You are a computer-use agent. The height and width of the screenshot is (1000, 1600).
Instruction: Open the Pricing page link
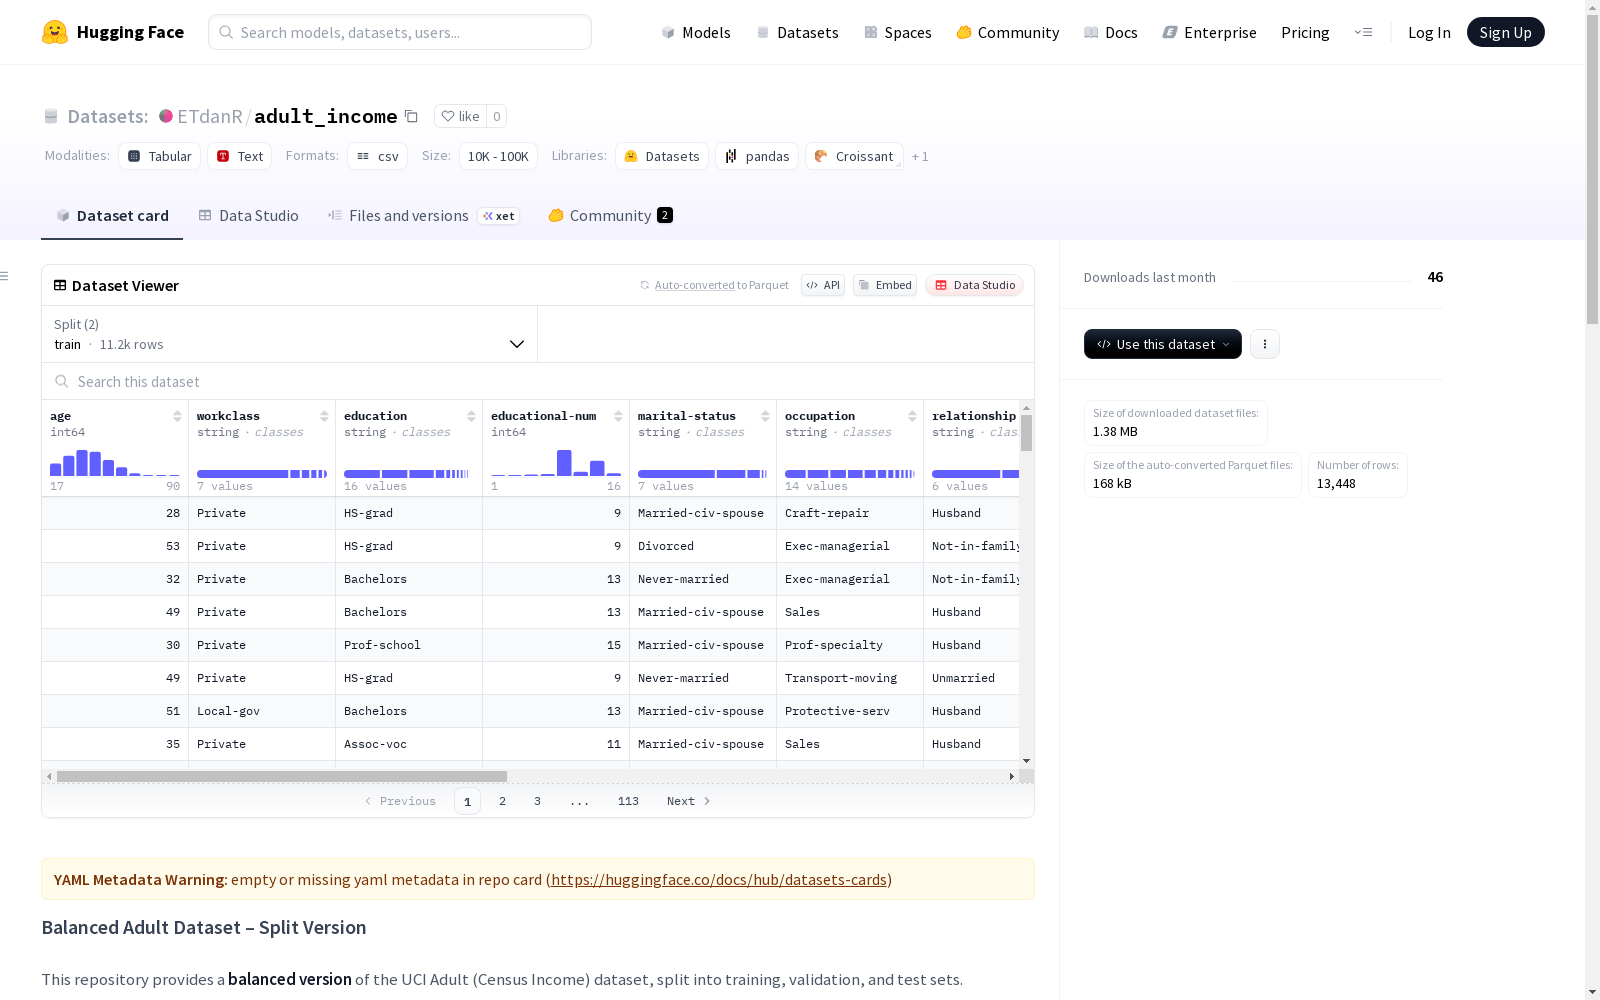pyautogui.click(x=1305, y=32)
